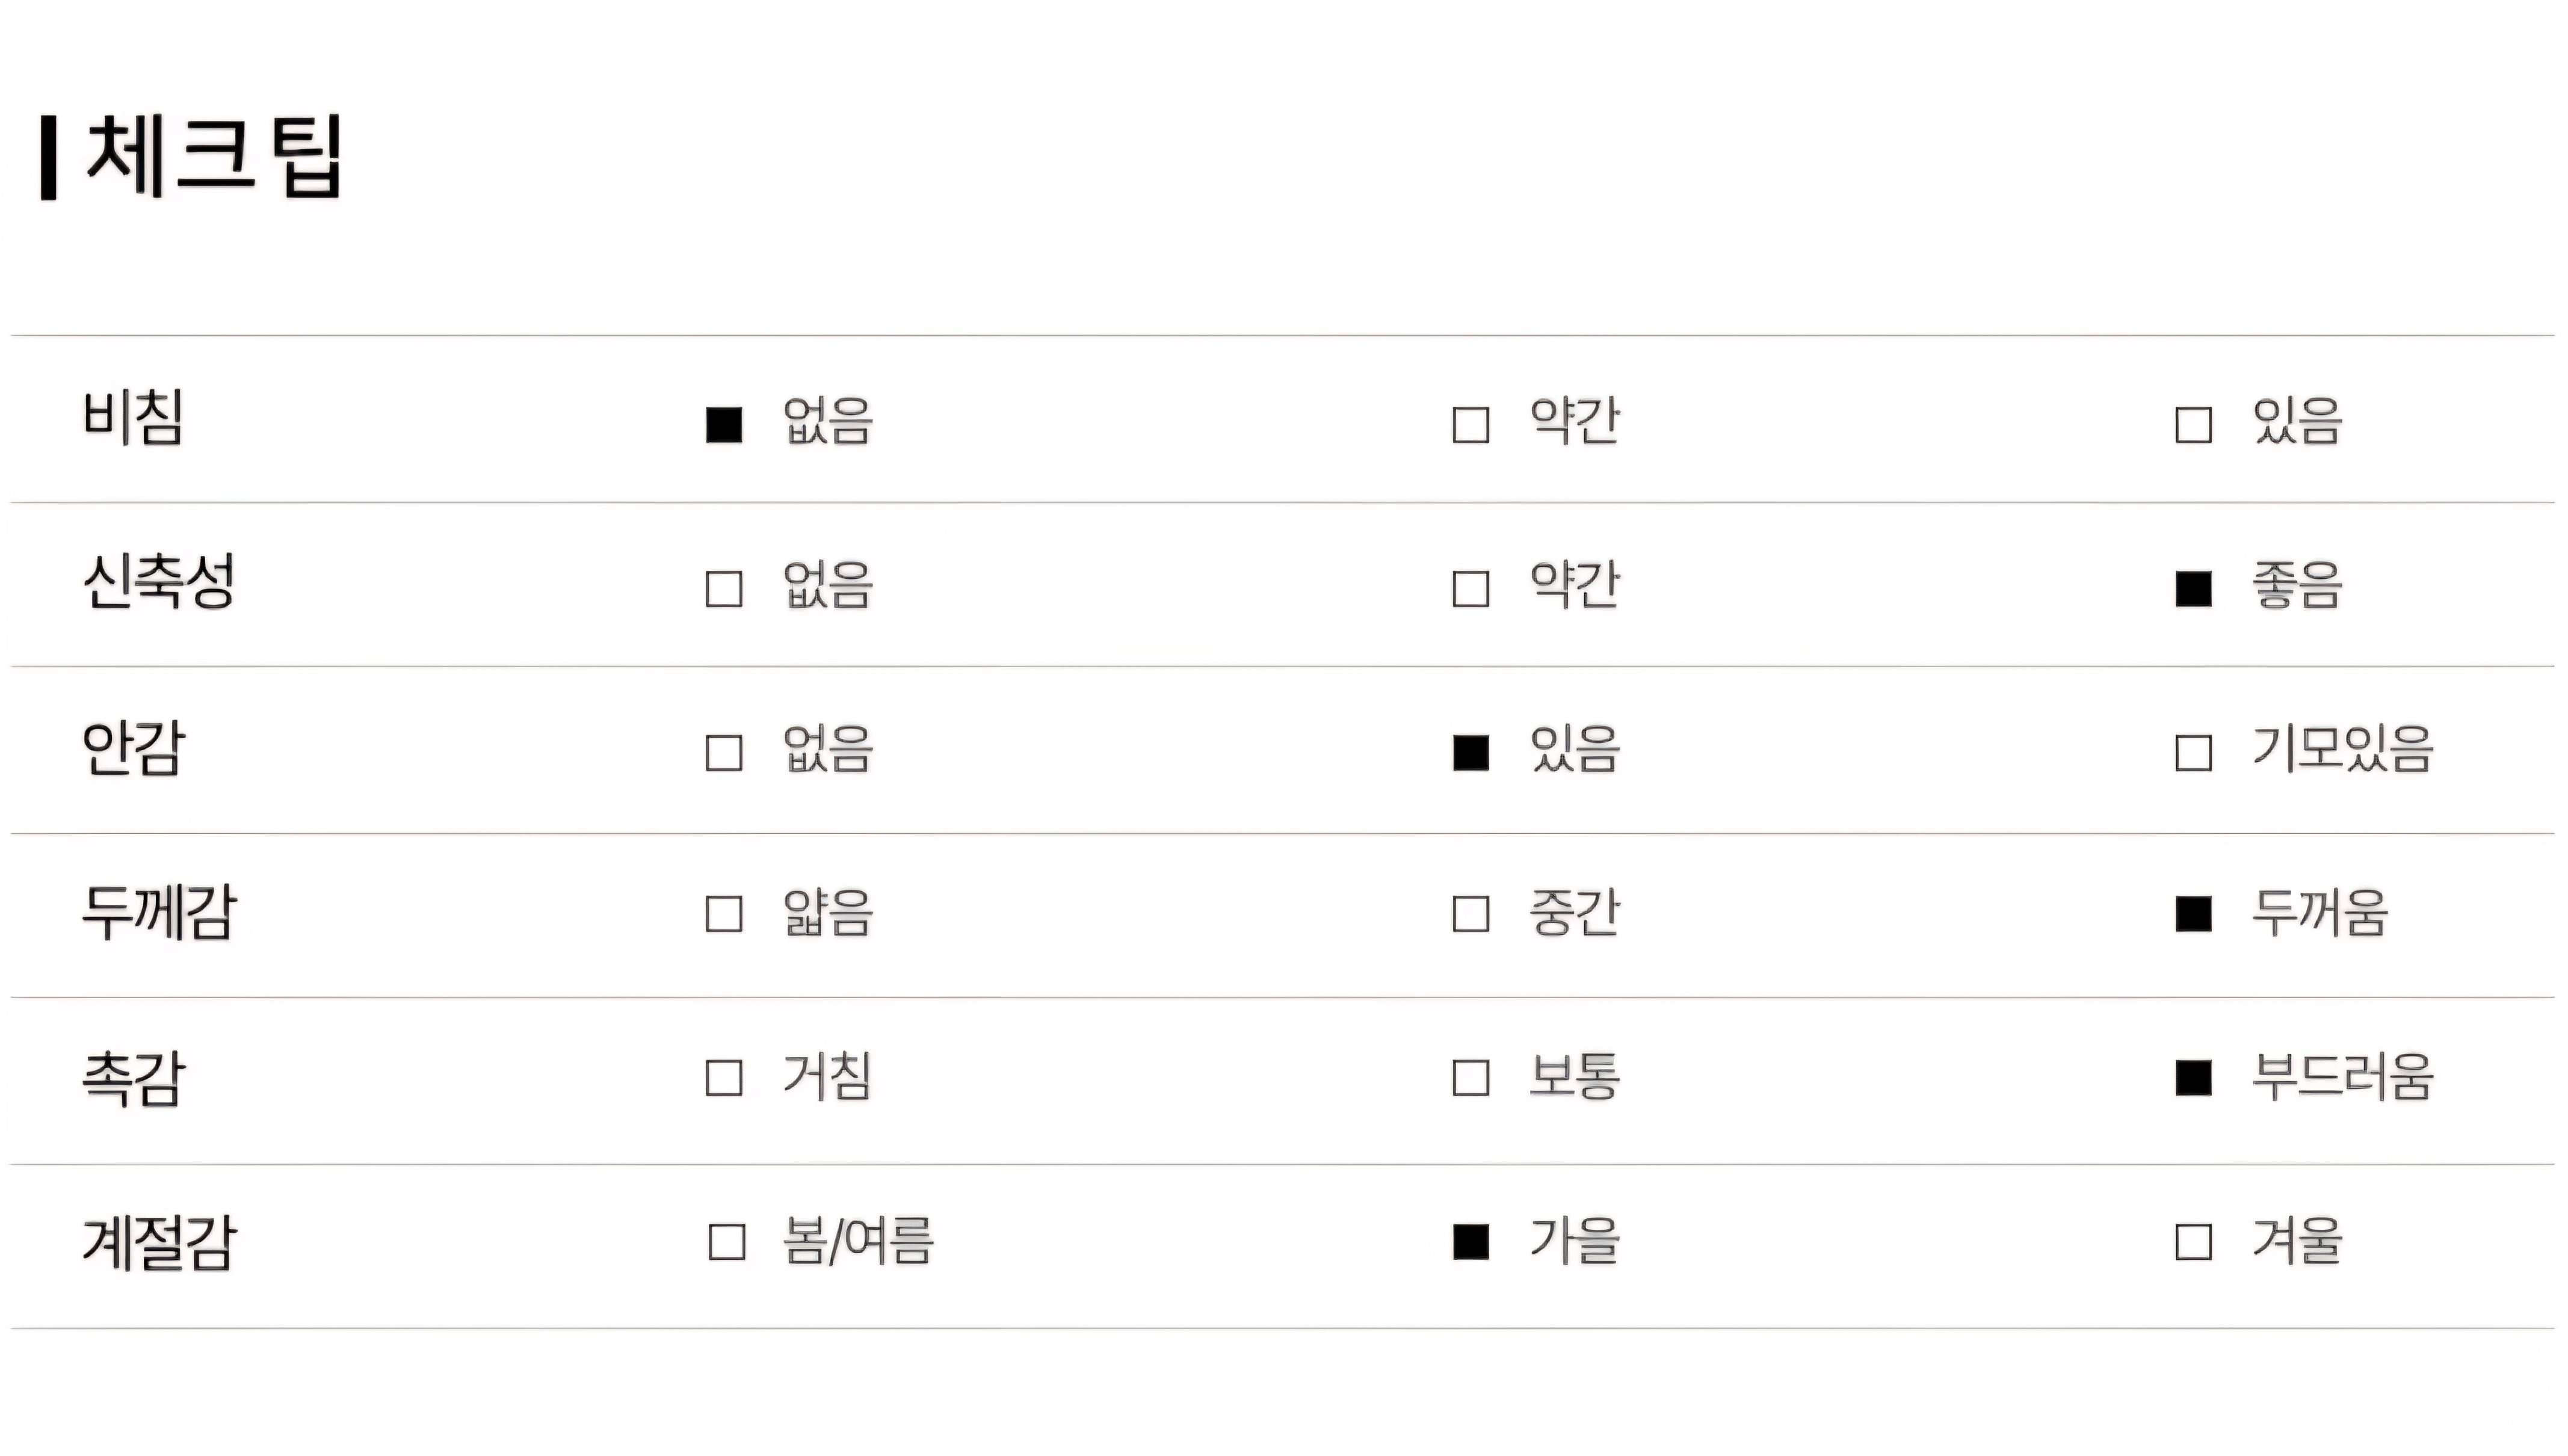Tick the 안감 없음 checkbox
This screenshot has width=2568, height=1456.
pos(724,753)
